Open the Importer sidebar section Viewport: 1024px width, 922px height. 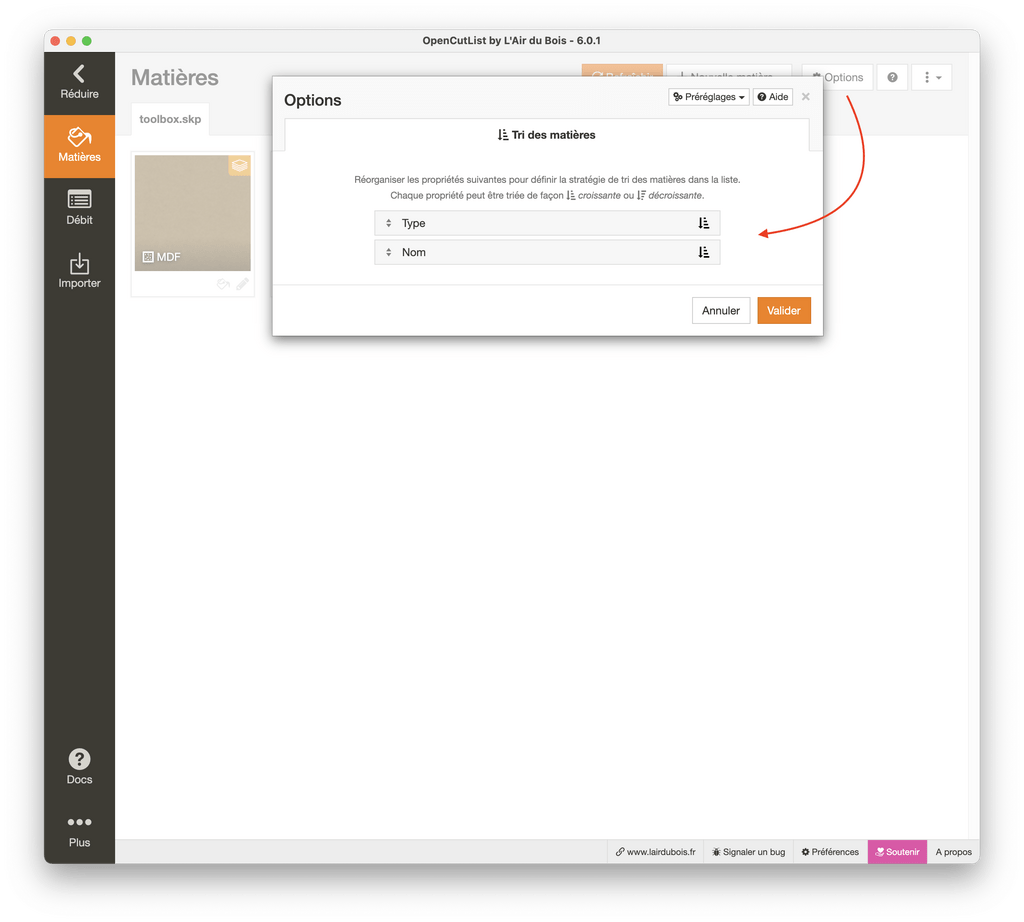[79, 271]
